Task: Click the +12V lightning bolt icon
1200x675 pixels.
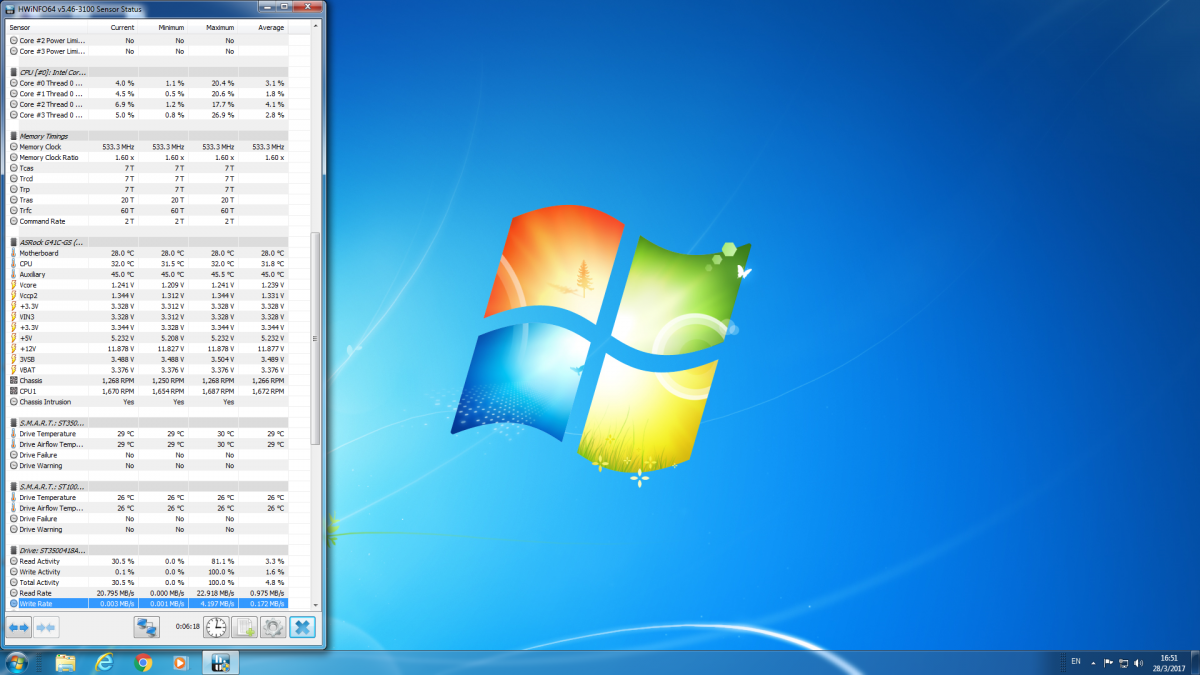Action: tap(14, 348)
